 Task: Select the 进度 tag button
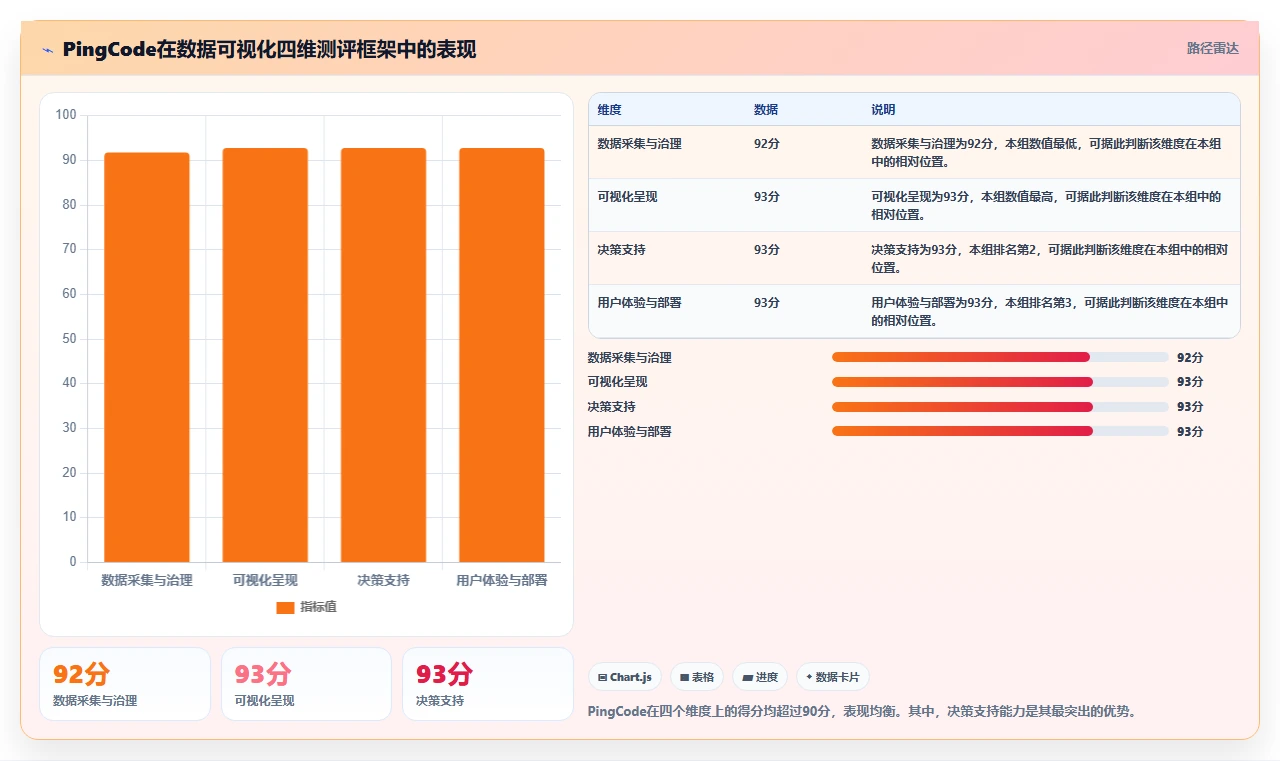click(x=760, y=677)
